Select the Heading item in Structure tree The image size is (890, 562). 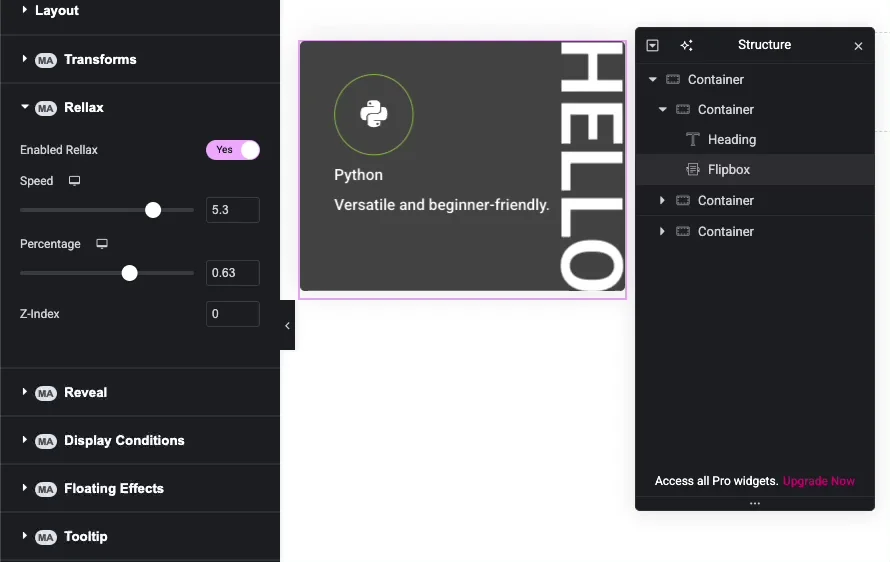[x=731, y=140]
